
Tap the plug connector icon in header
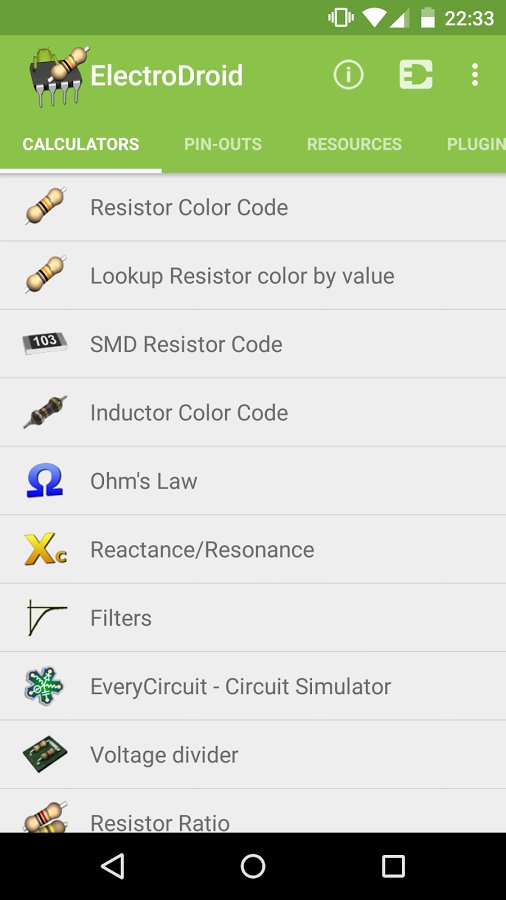point(416,75)
